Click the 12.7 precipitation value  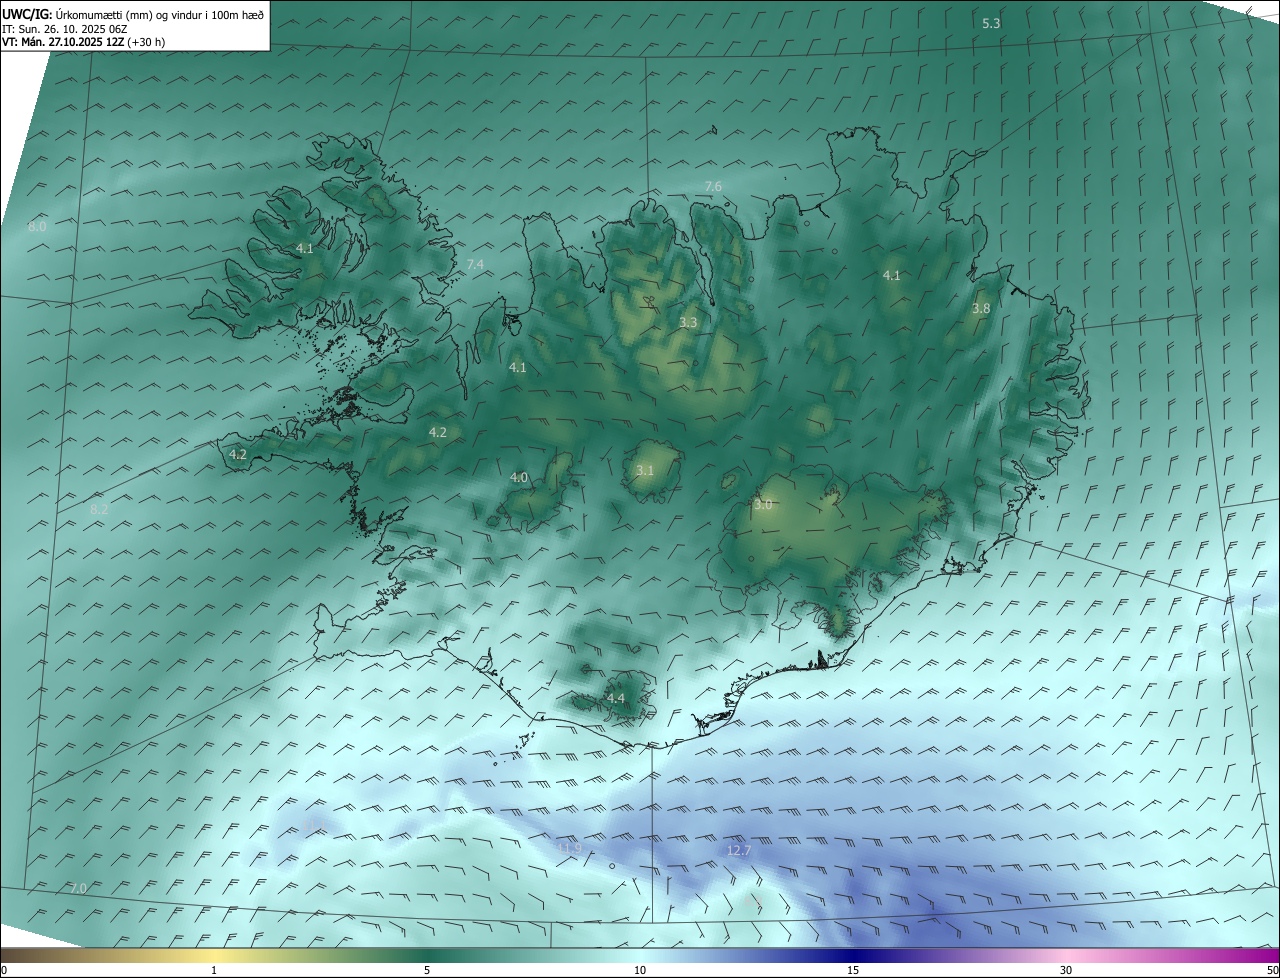[x=738, y=850]
